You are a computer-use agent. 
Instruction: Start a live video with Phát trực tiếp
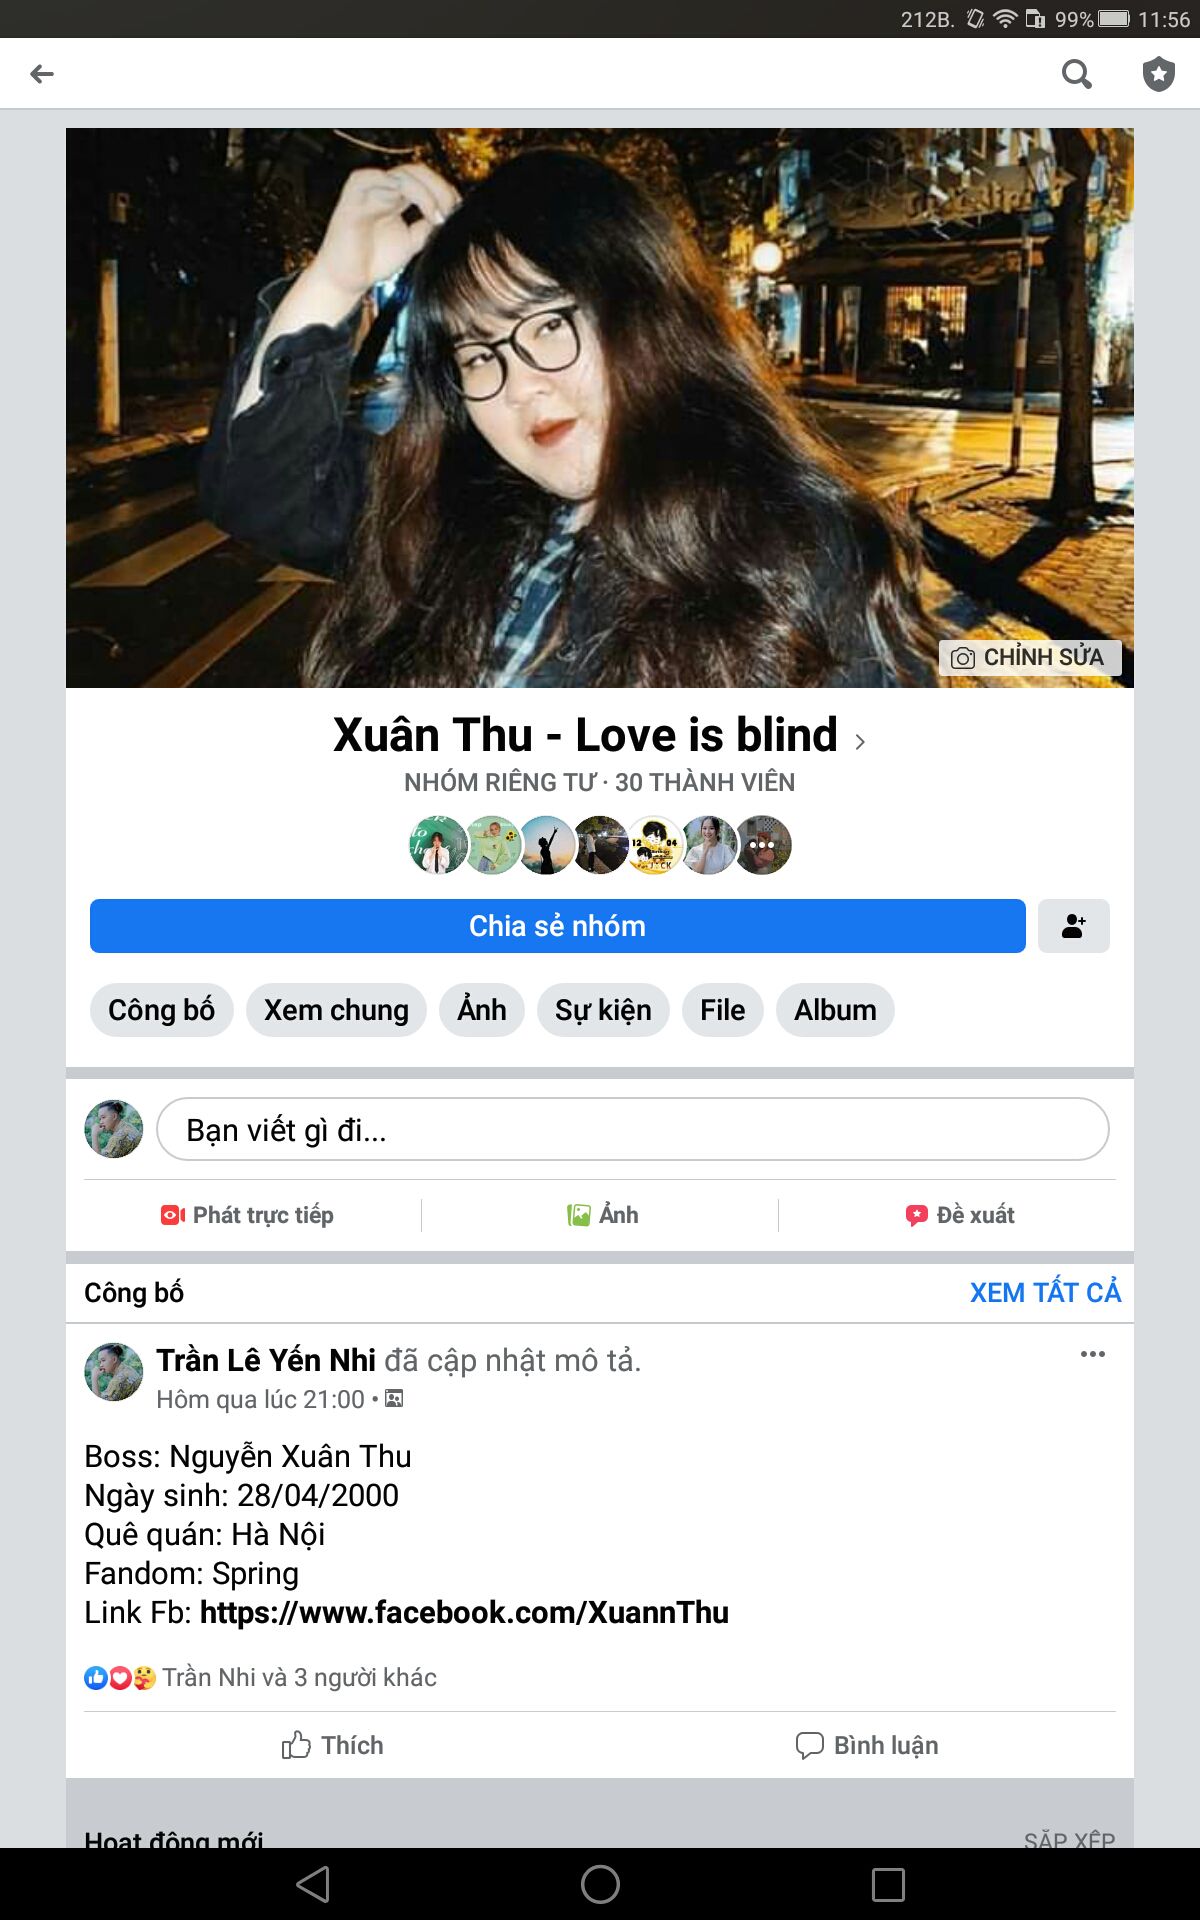point(248,1215)
